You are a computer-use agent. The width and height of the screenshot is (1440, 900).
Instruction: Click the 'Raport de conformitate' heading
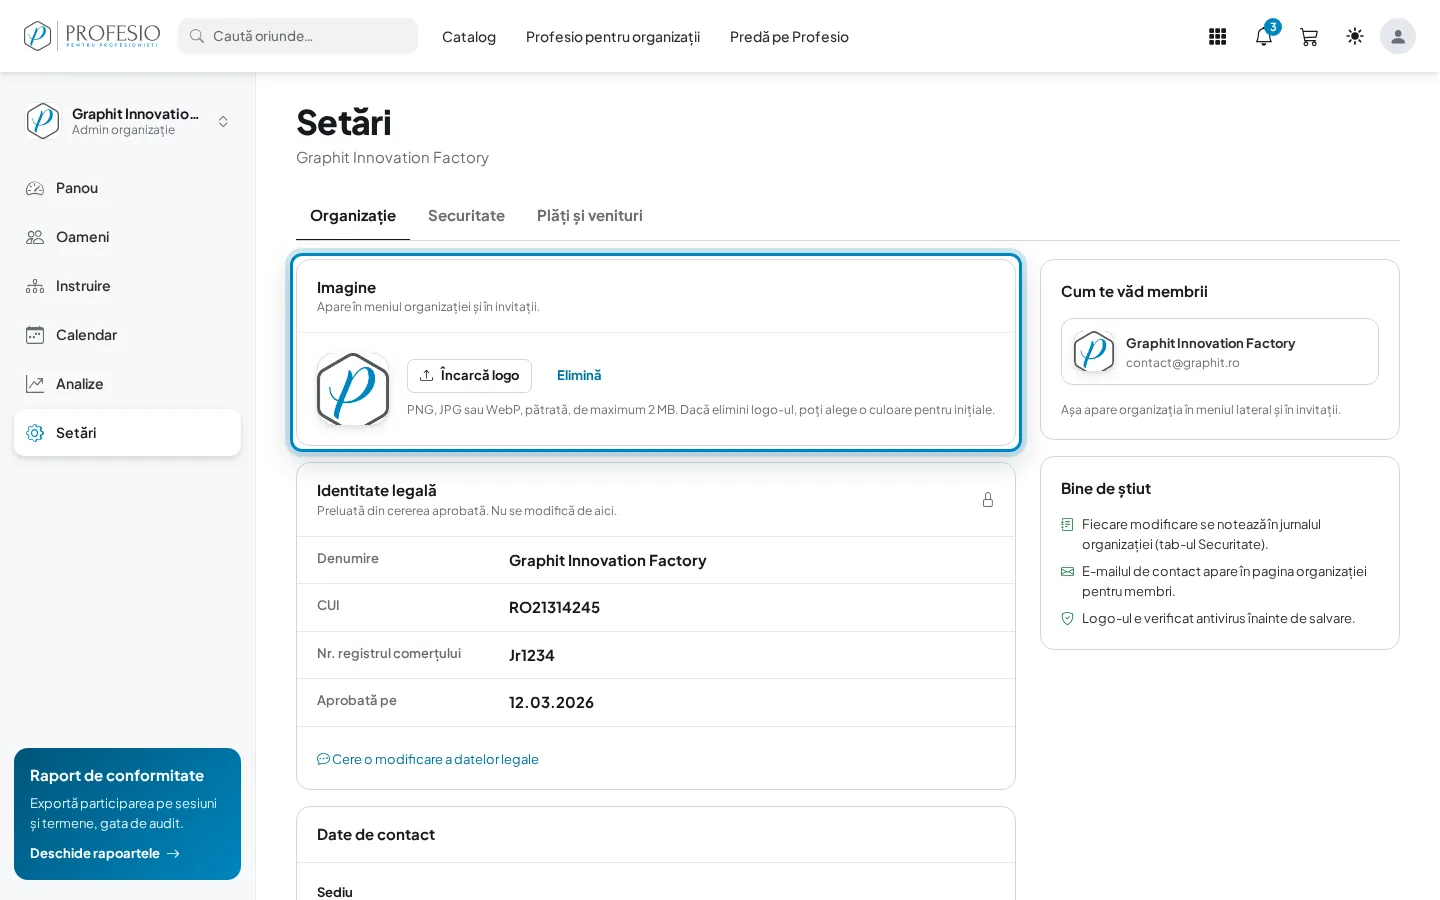(x=117, y=776)
